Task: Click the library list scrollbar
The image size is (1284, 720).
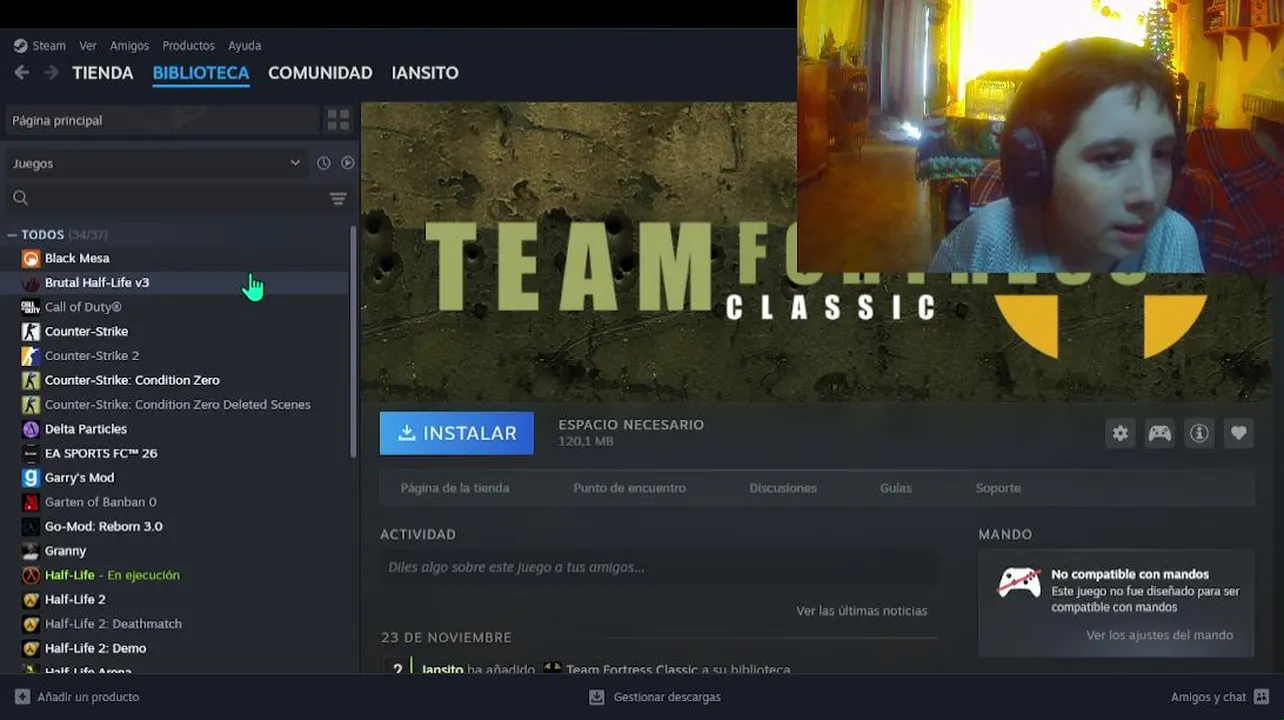Action: 353,342
